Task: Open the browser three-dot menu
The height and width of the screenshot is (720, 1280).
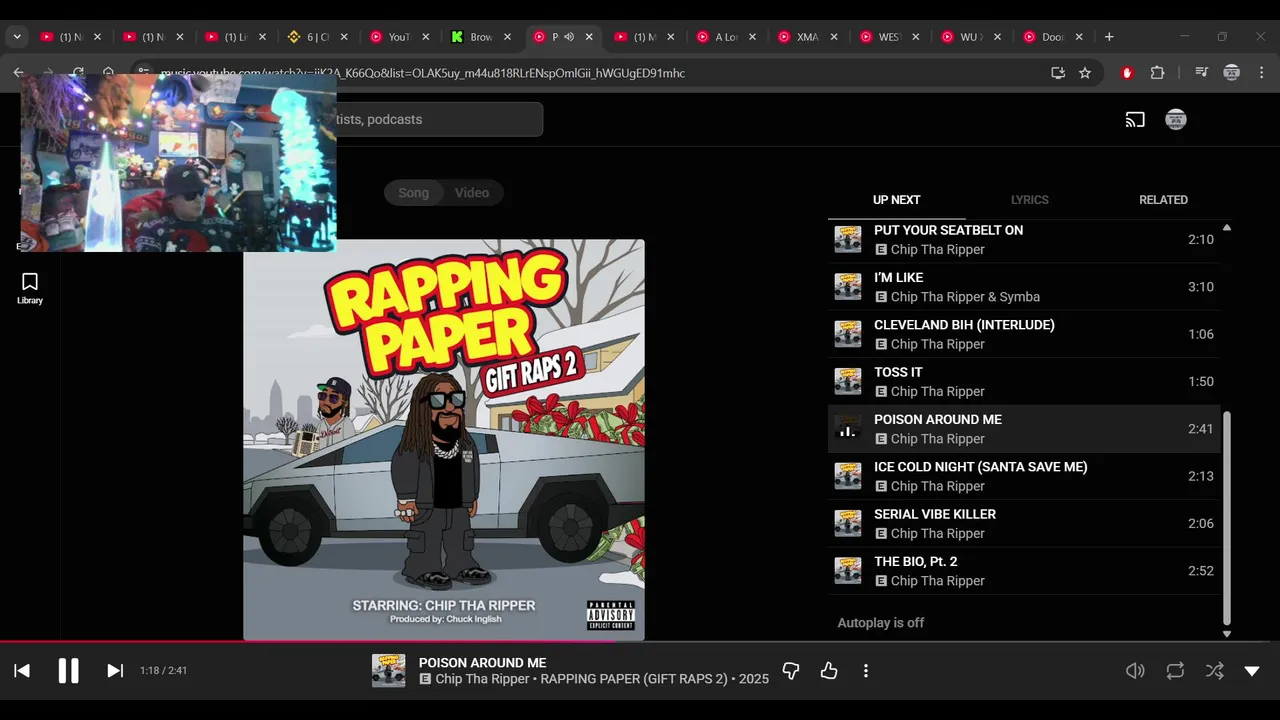Action: (x=1261, y=73)
